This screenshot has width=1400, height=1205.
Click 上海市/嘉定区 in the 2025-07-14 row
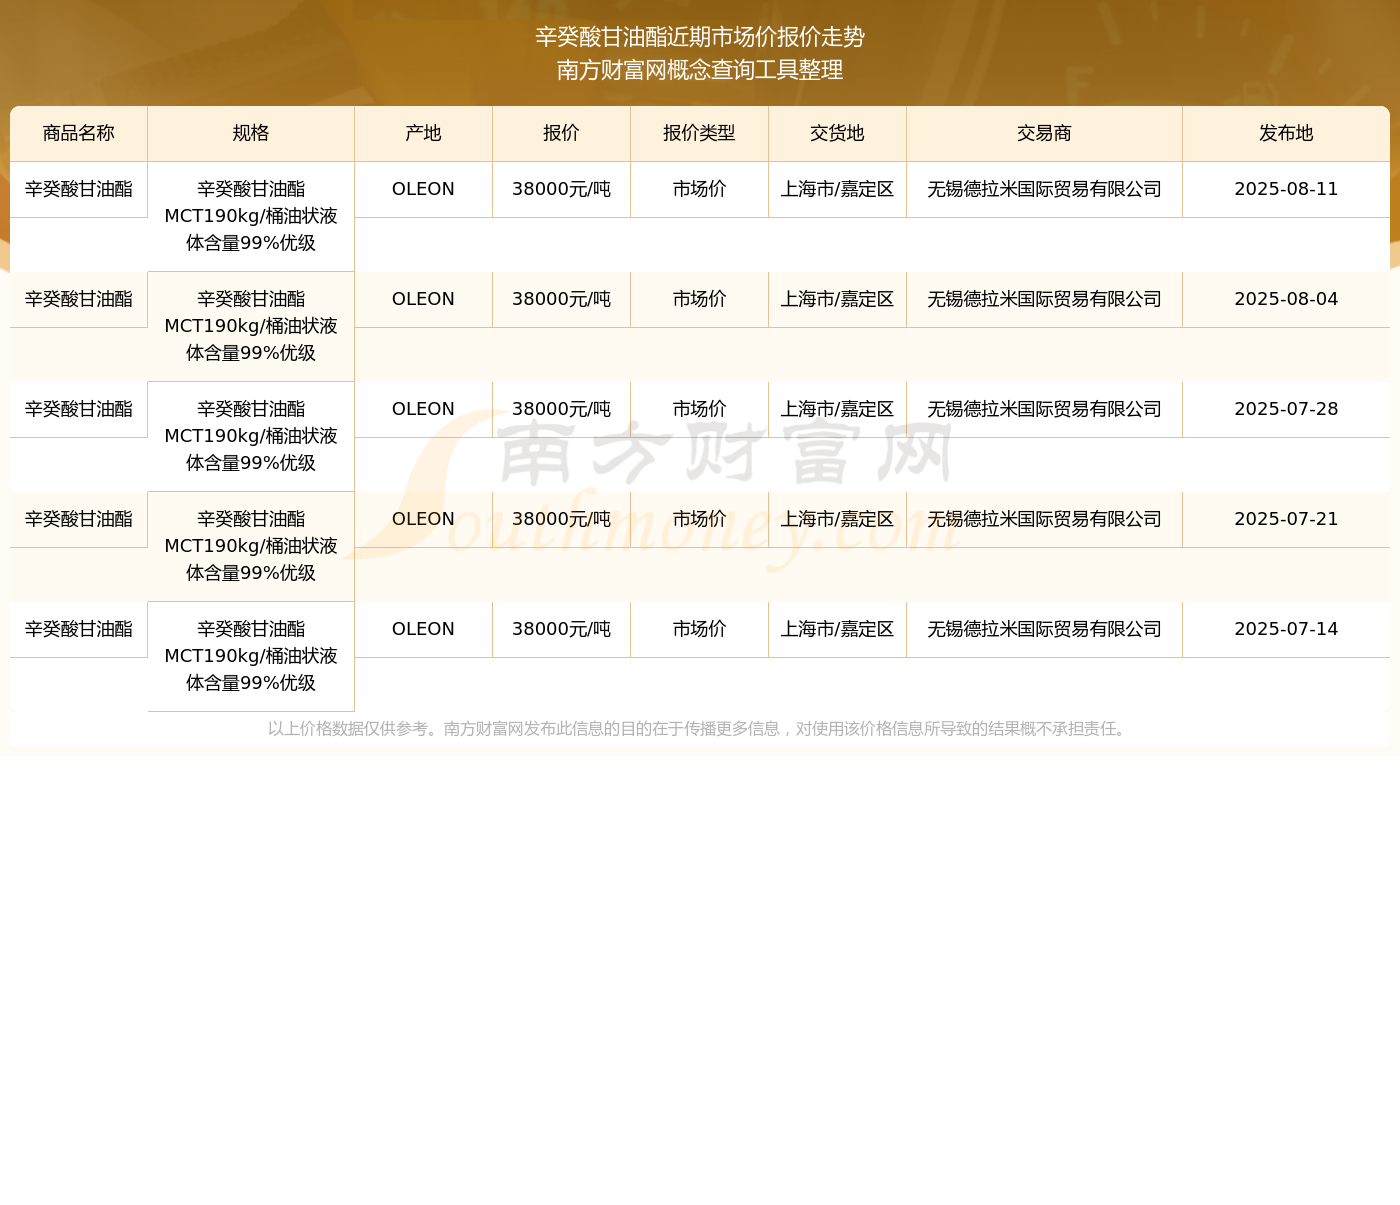pyautogui.click(x=838, y=629)
